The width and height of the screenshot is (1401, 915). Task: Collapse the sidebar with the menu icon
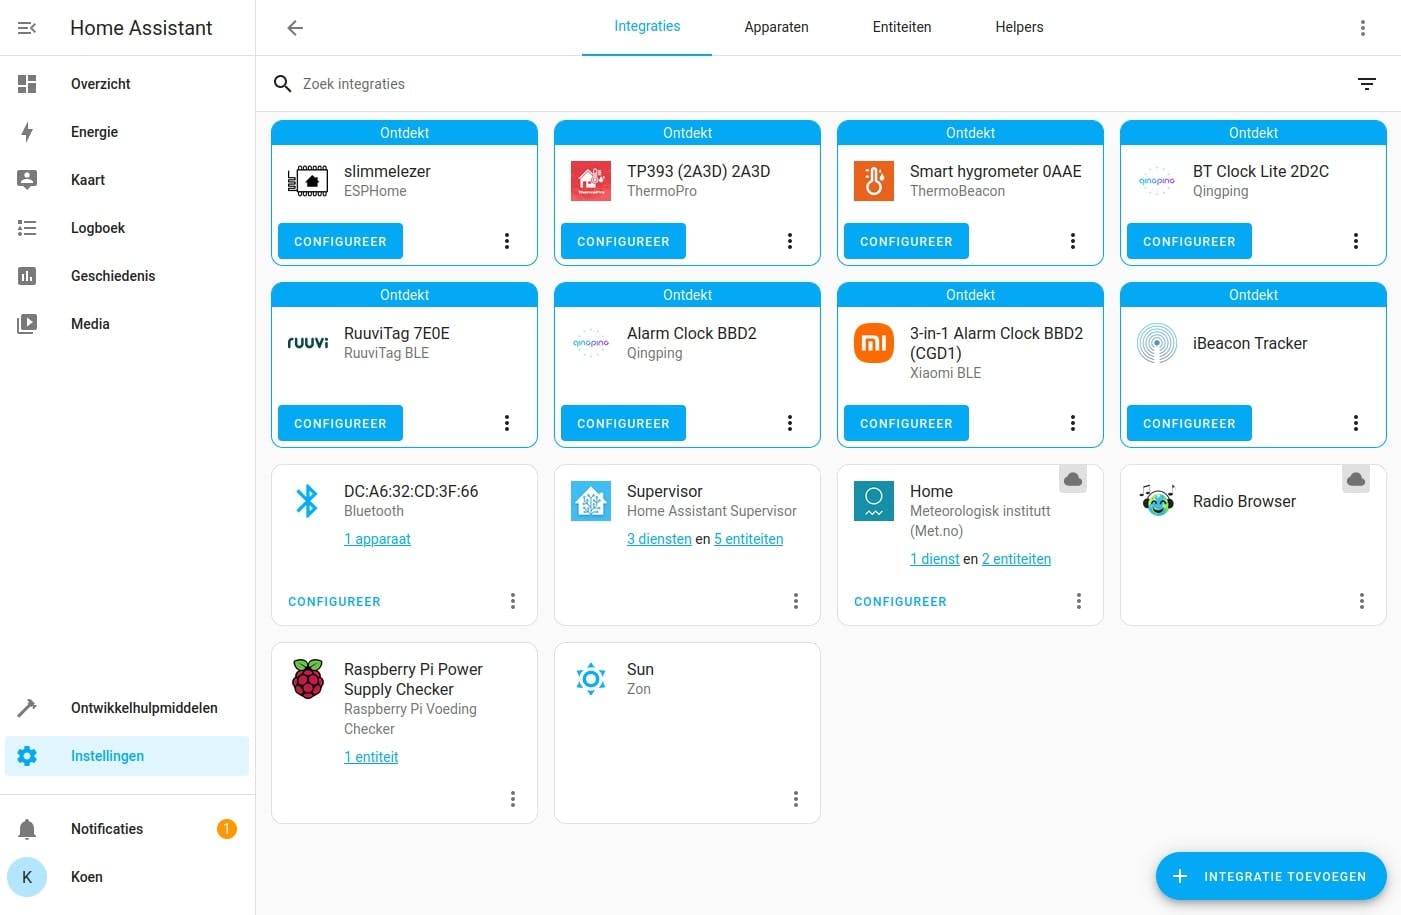pos(27,28)
